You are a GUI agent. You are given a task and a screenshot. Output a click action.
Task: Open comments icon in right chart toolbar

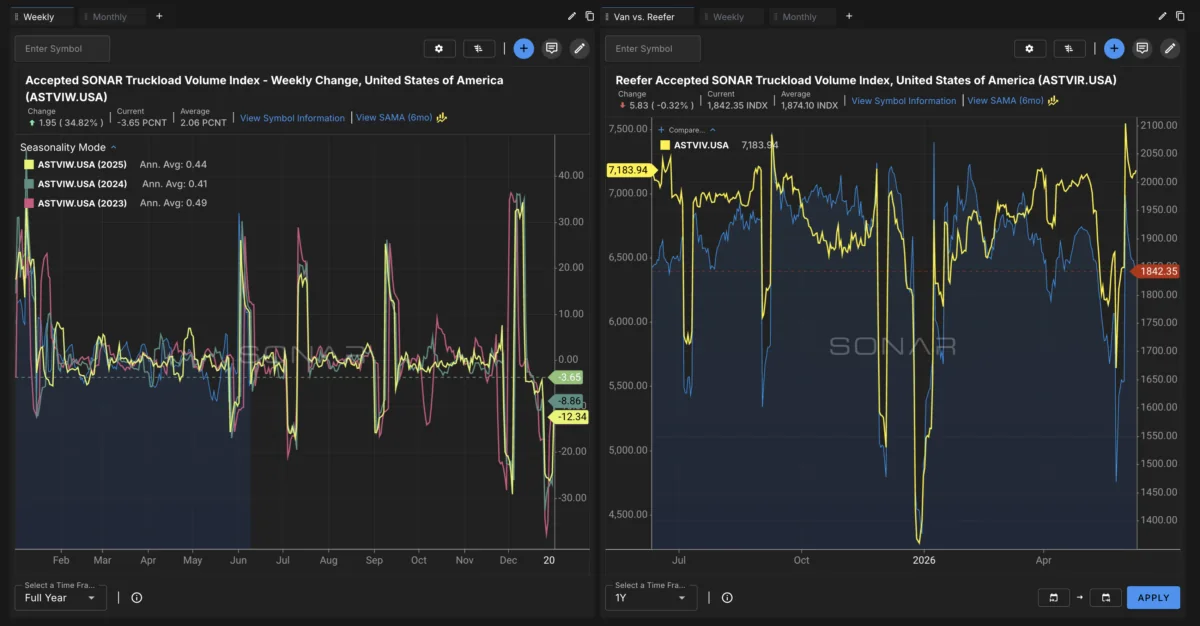[x=1142, y=48]
